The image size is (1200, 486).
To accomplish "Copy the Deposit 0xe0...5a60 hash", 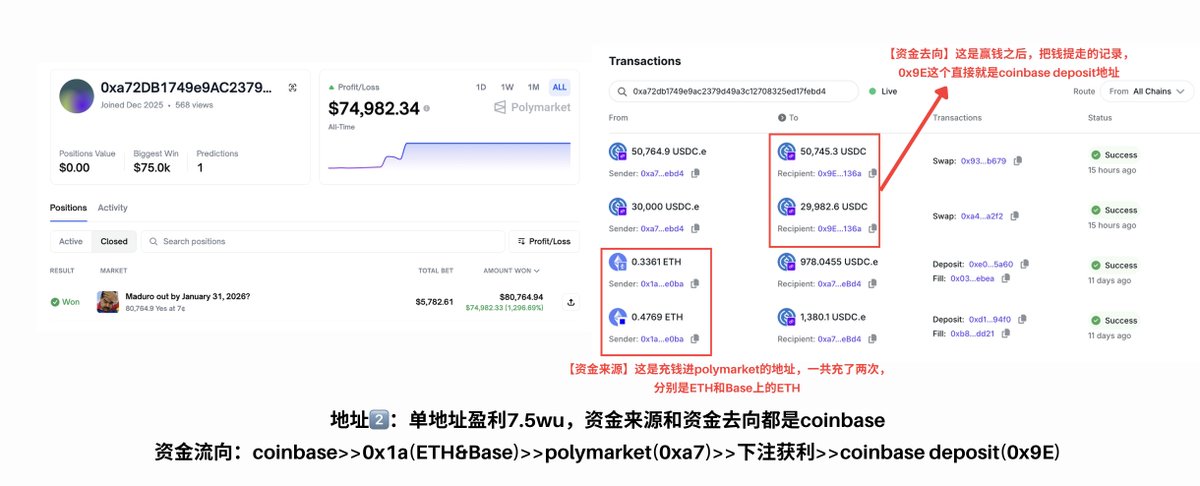I will [x=1025, y=265].
